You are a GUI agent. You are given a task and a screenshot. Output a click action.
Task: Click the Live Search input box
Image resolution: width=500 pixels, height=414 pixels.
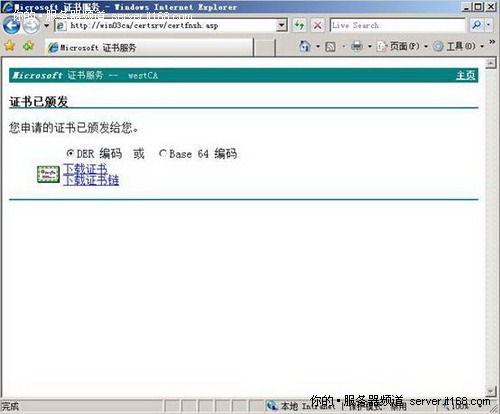(397, 25)
